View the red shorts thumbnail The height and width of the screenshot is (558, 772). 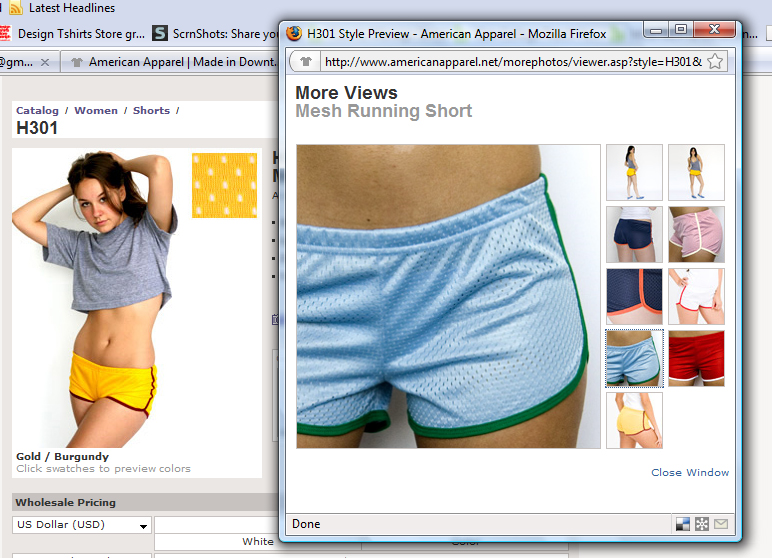[696, 359]
